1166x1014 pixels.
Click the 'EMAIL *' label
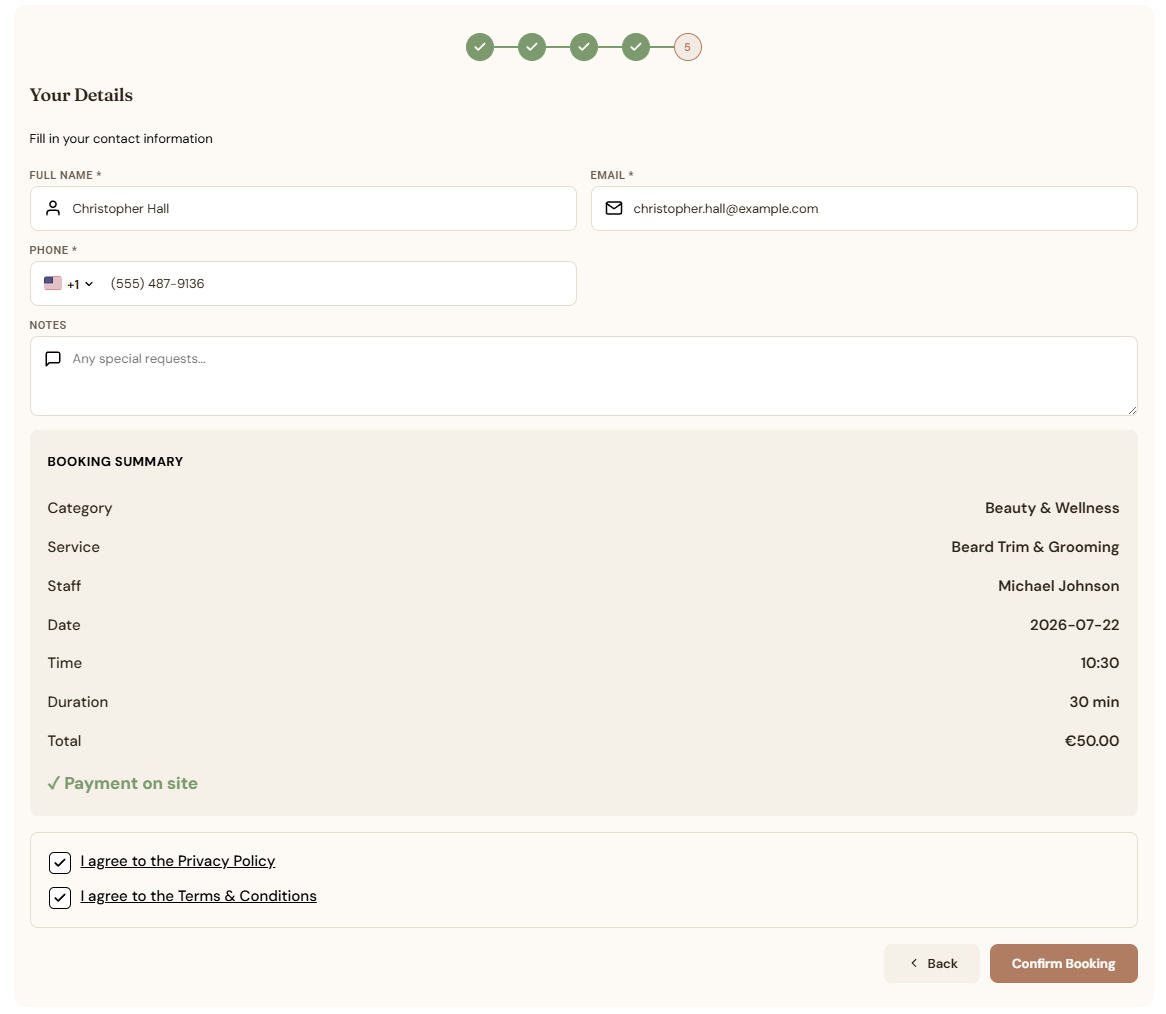click(x=612, y=175)
